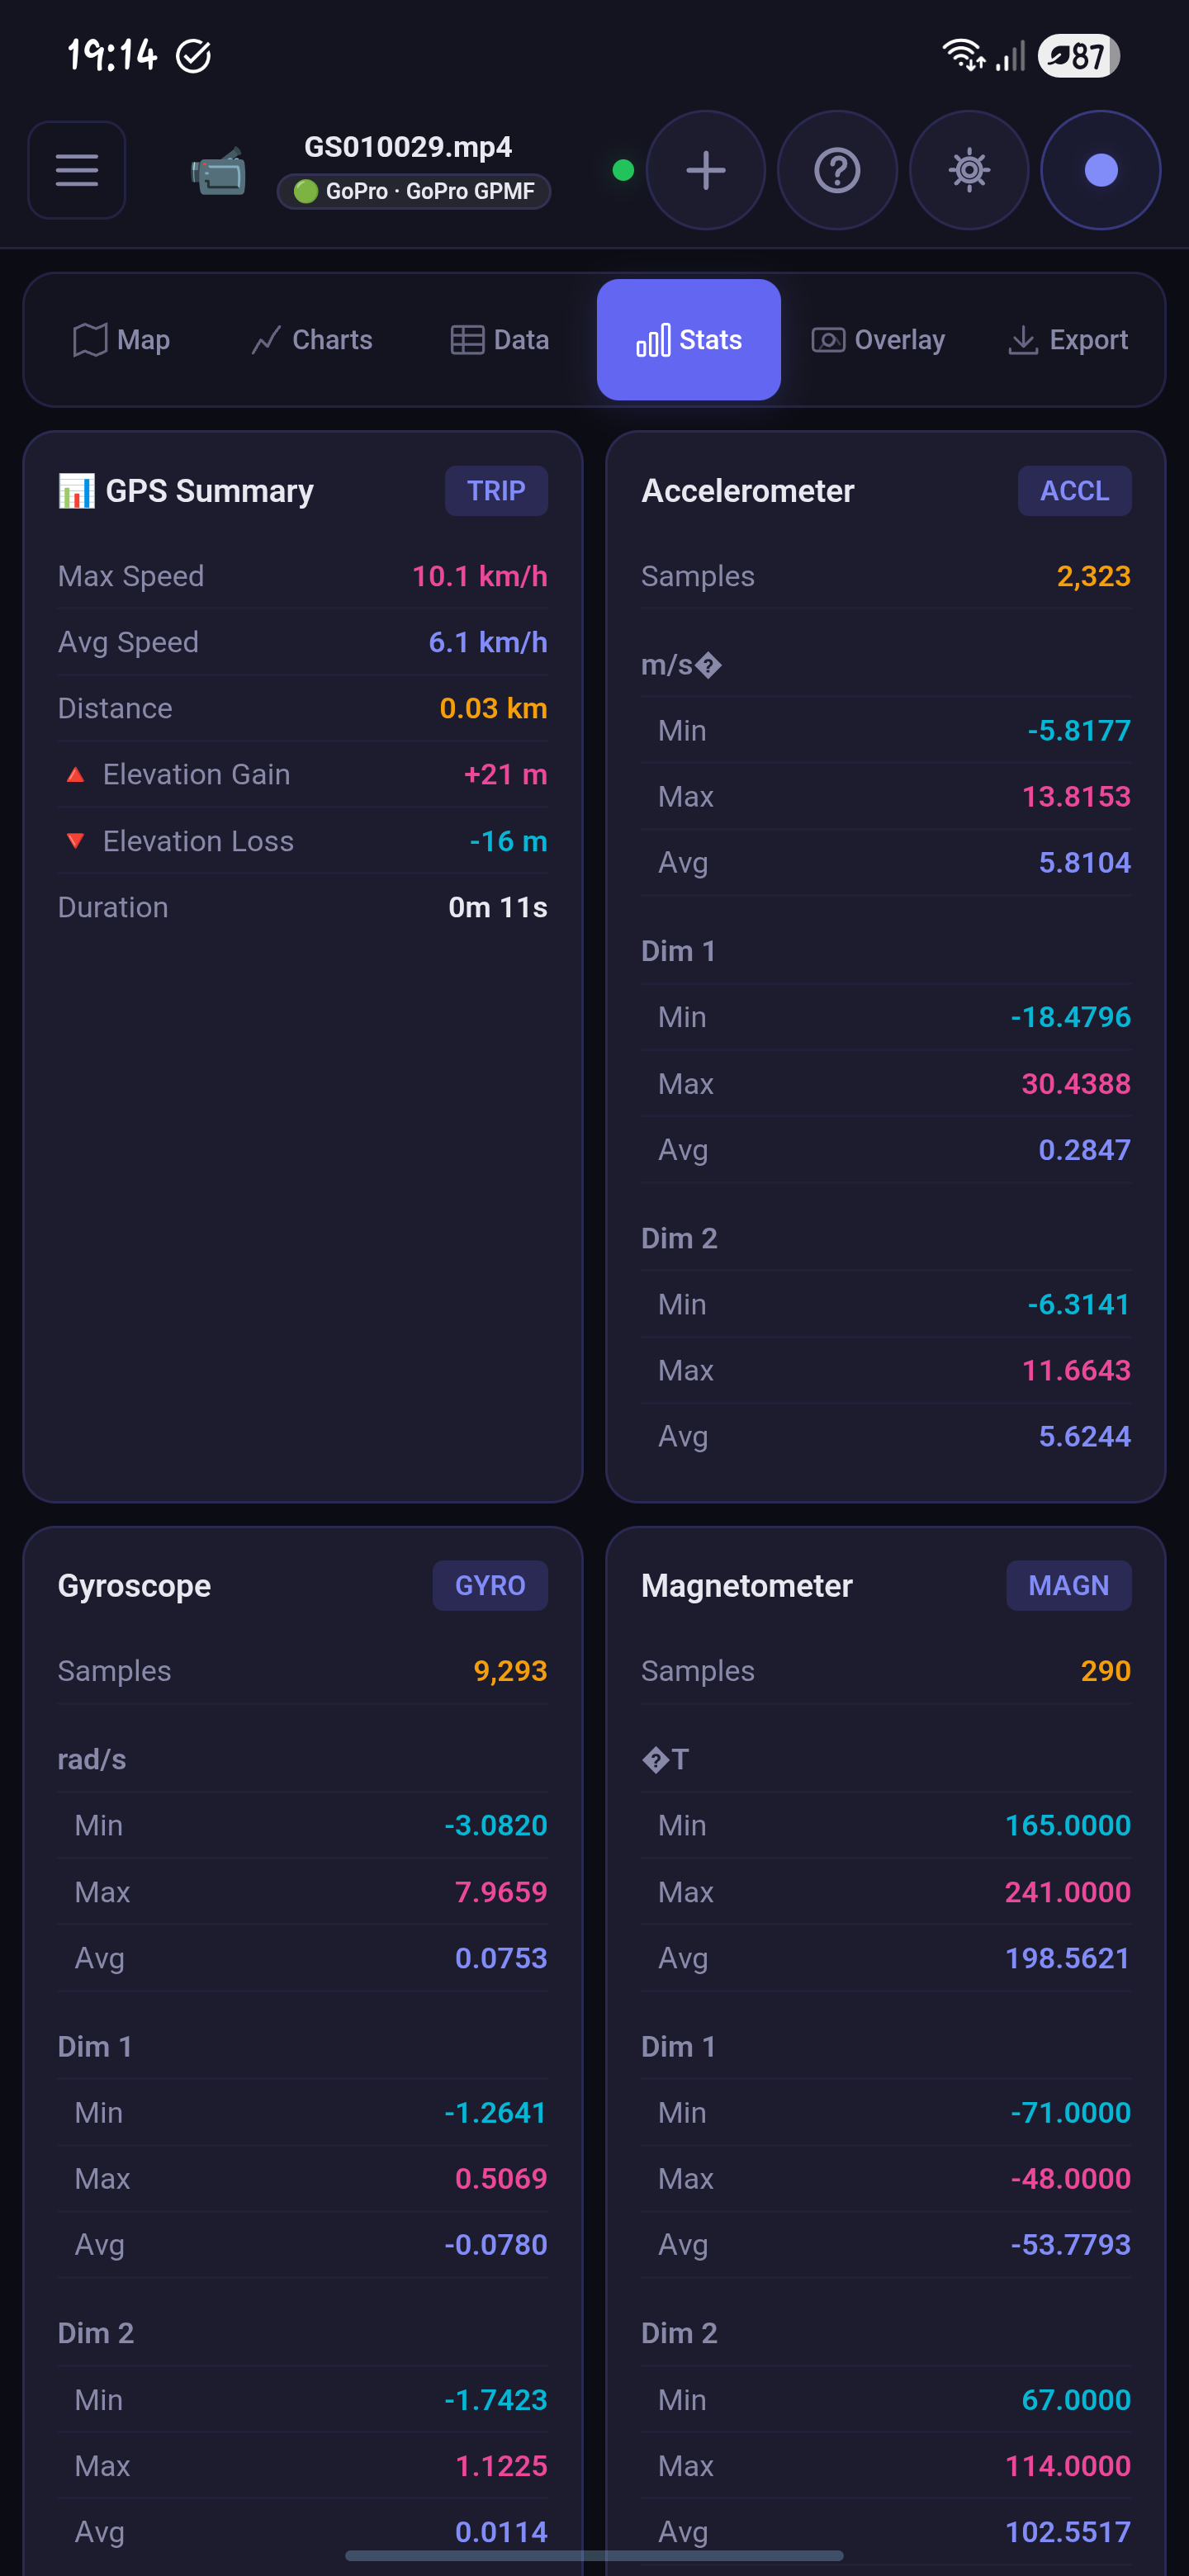Select Duration value 0m 11s
The image size is (1189, 2576).
498,907
